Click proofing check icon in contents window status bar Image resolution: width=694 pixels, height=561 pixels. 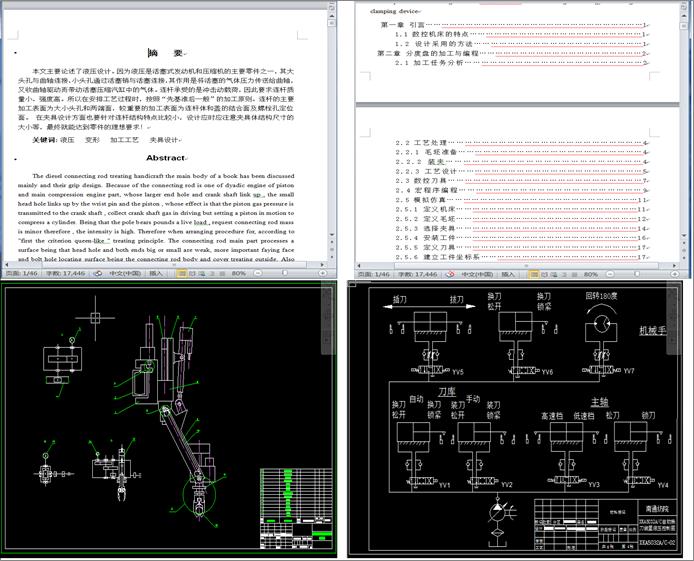tap(450, 274)
